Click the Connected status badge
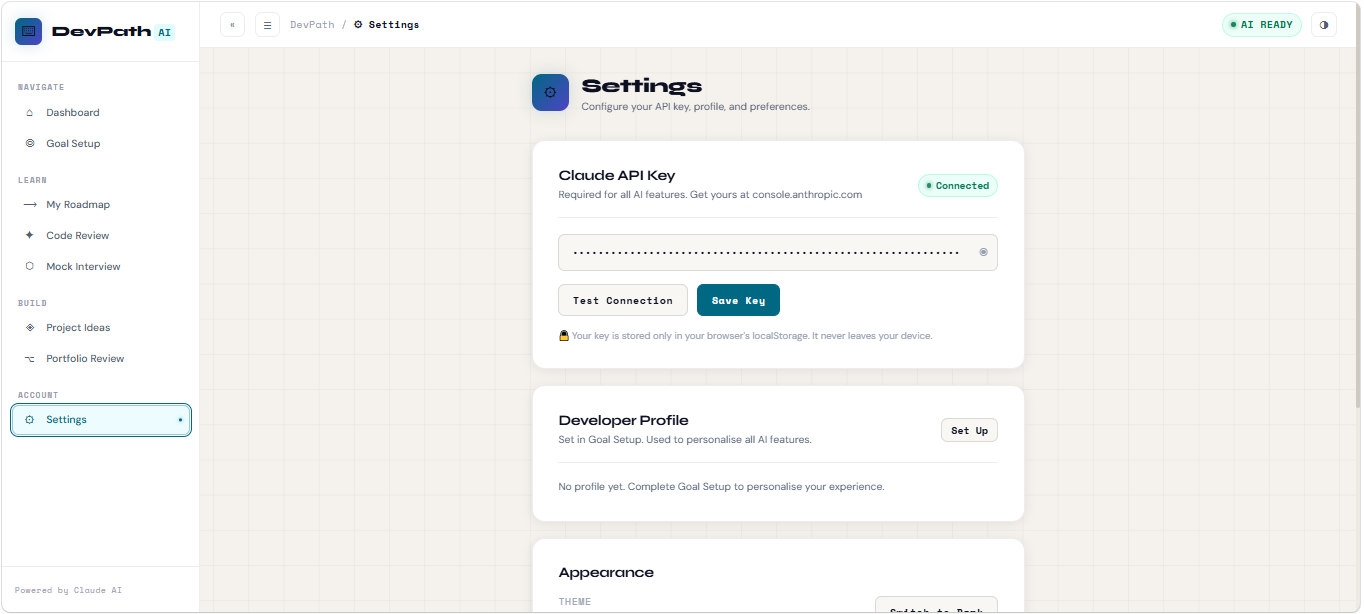The height and width of the screenshot is (614, 1364). (957, 186)
